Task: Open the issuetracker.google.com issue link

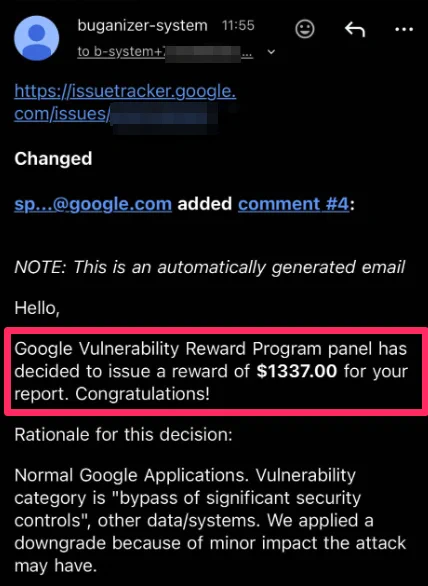Action: point(125,102)
